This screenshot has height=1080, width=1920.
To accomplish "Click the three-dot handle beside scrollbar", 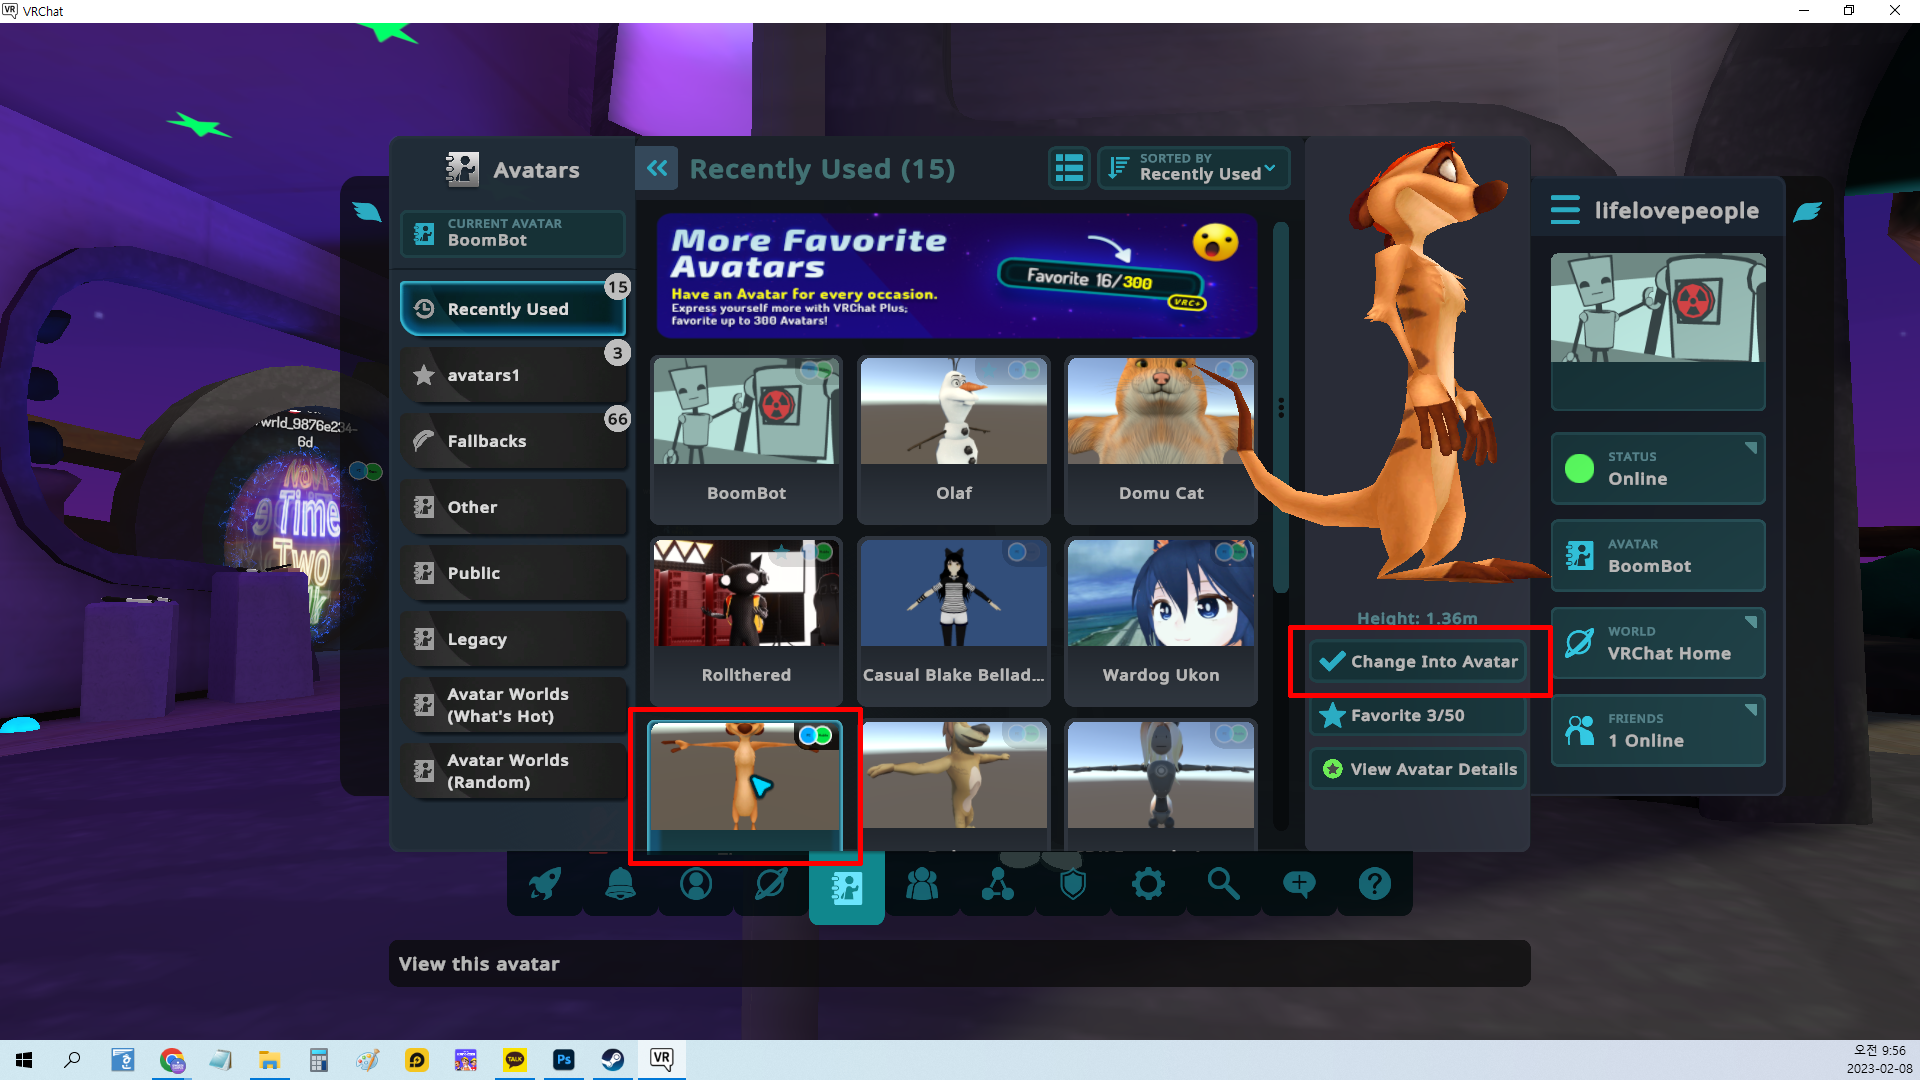I will point(1281,409).
